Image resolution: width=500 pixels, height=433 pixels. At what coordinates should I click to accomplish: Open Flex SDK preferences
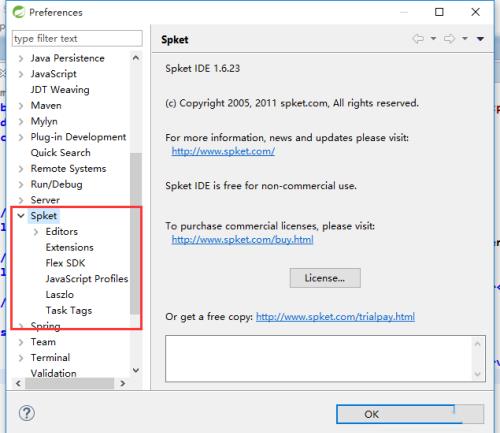[65, 263]
